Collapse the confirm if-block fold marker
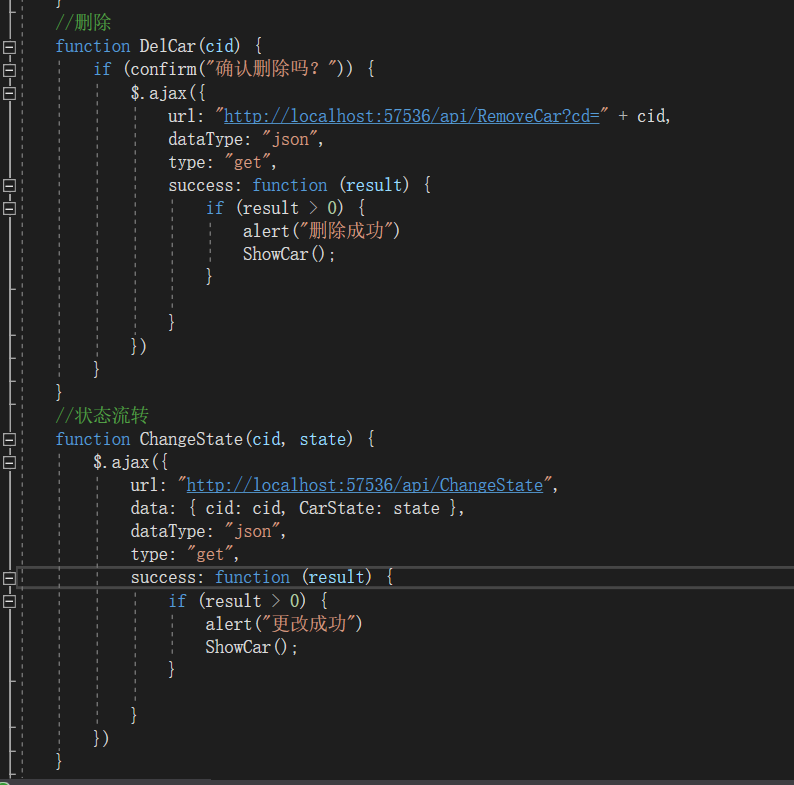This screenshot has width=794, height=785. 10,70
